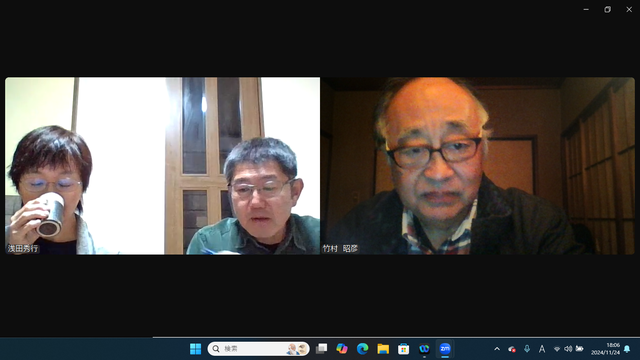Click the cloud sync error tray icon
The image size is (640, 360).
[x=511, y=349]
